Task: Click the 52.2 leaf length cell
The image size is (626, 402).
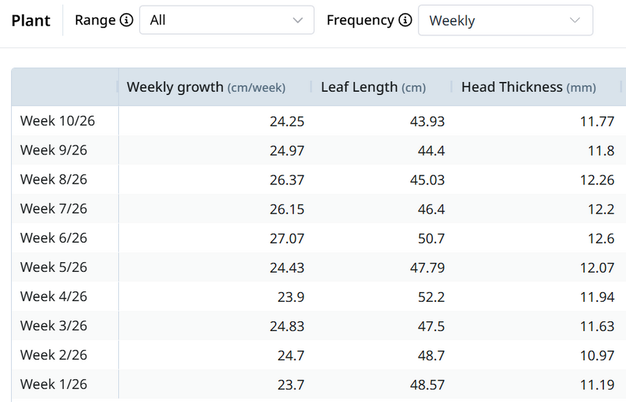Action: point(429,297)
